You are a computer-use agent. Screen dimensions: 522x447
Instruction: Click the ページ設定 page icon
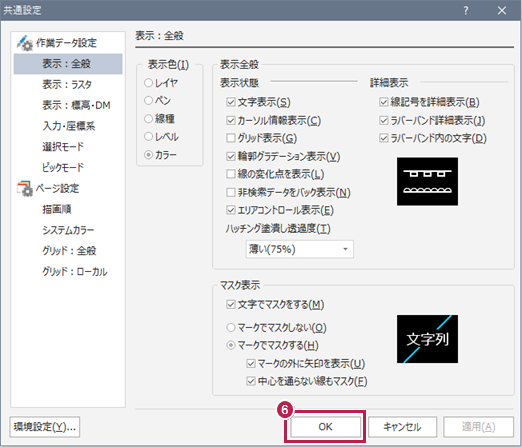(x=25, y=188)
